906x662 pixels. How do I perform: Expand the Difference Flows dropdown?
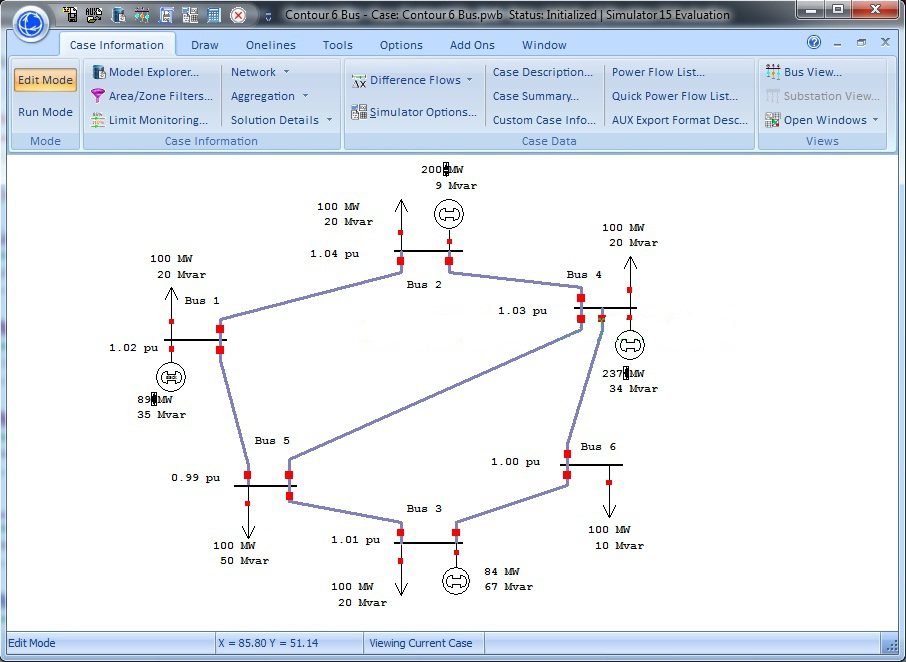(x=414, y=80)
